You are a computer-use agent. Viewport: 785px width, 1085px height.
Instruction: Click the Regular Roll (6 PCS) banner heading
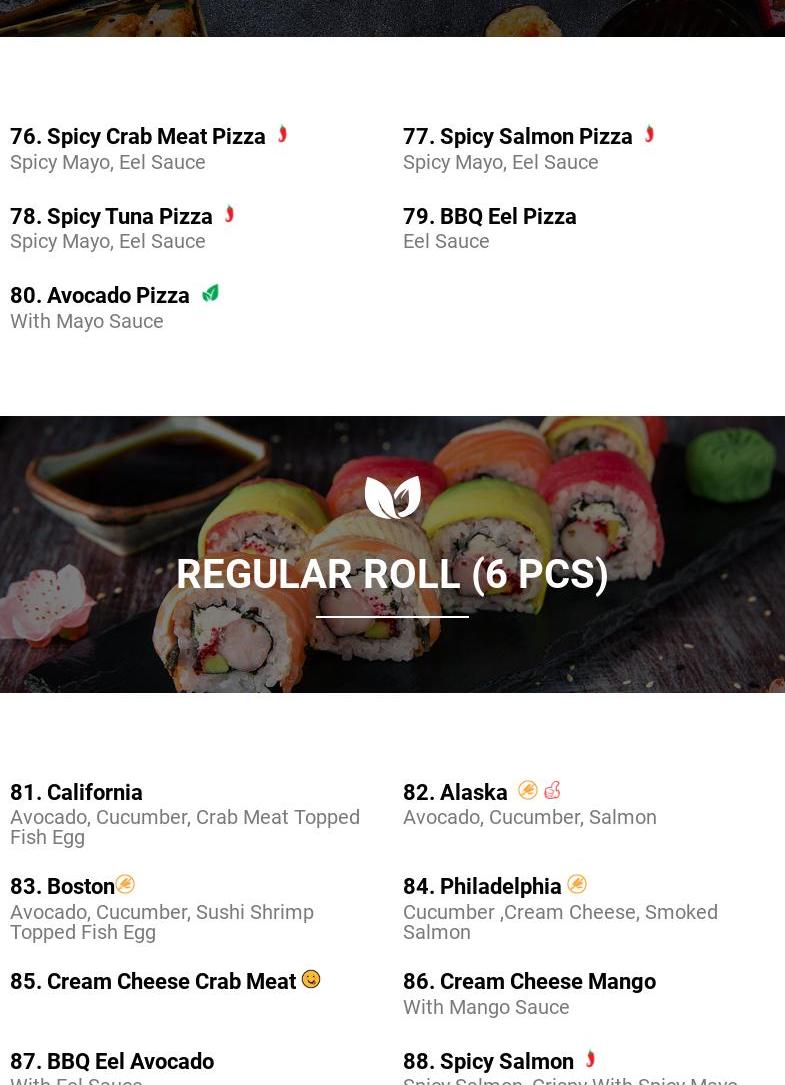pos(392,574)
